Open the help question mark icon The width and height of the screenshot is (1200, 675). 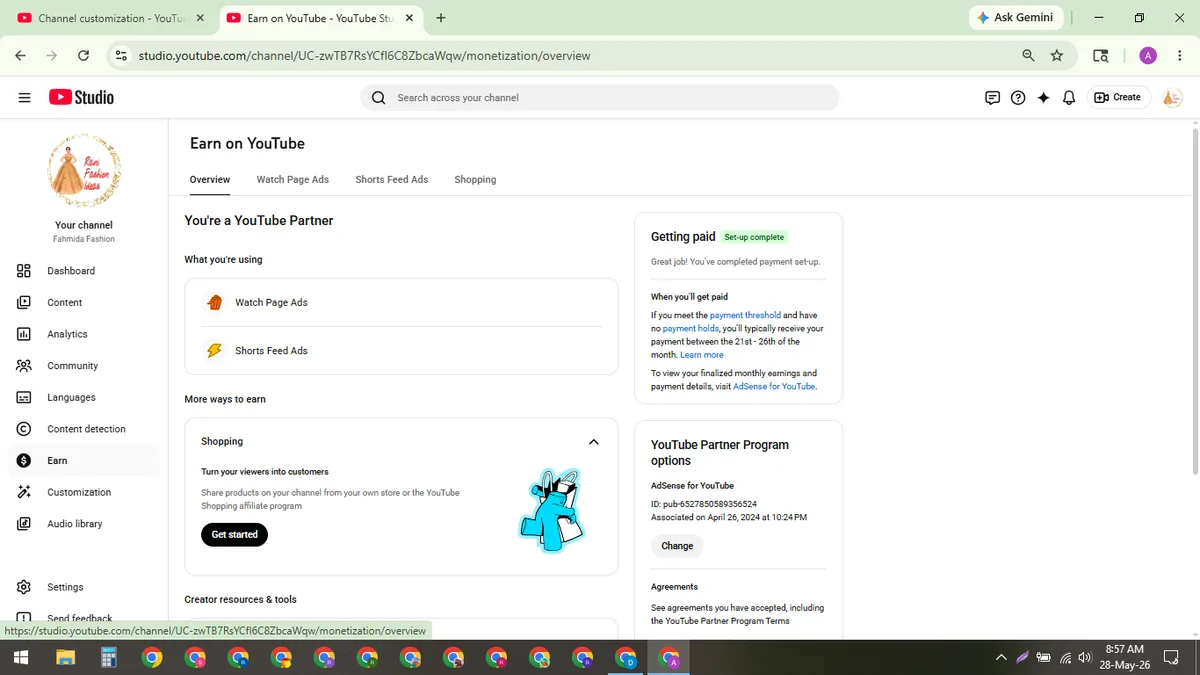(x=1018, y=98)
